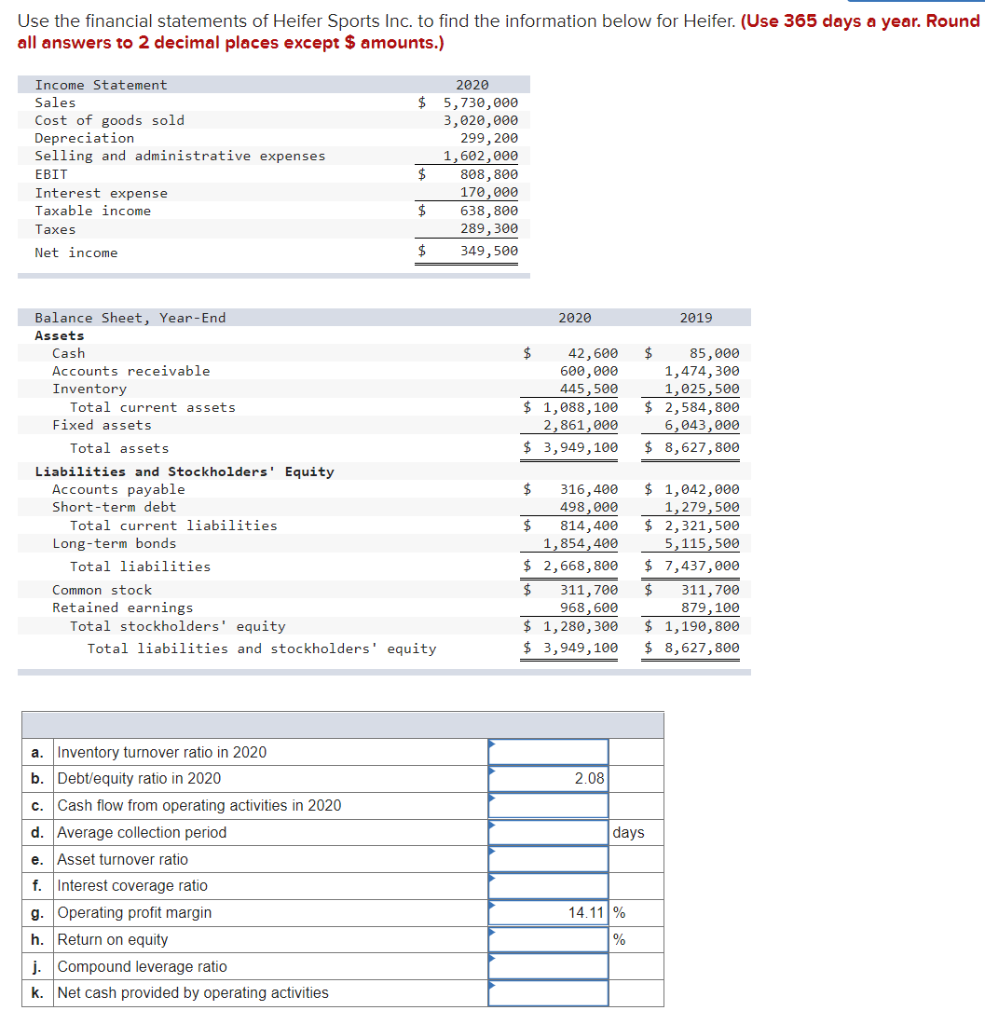Select the Asset turnover ratio answer field

[x=549, y=859]
